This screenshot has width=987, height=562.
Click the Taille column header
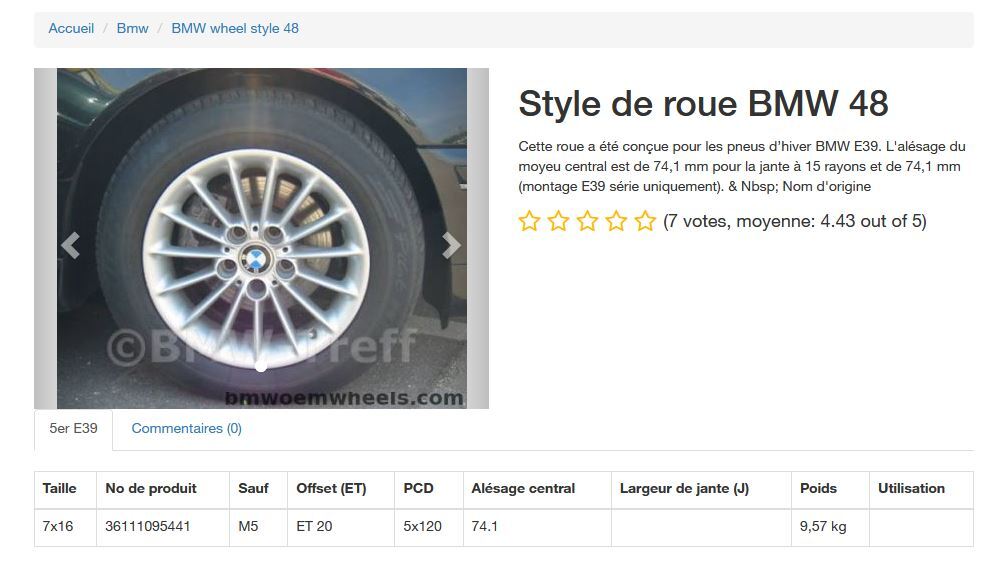(60, 488)
